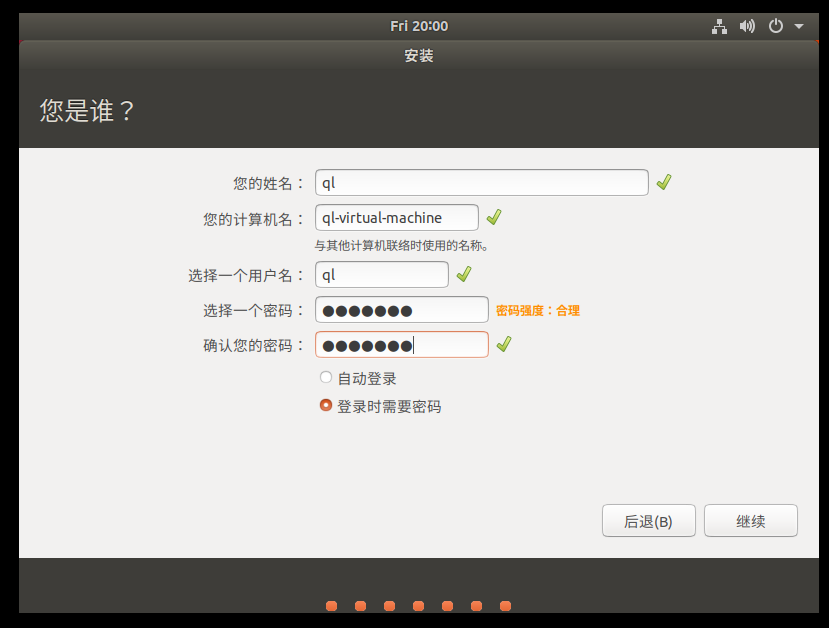Open the Fri 20:00 clock menu
This screenshot has width=829, height=628.
click(x=419, y=26)
